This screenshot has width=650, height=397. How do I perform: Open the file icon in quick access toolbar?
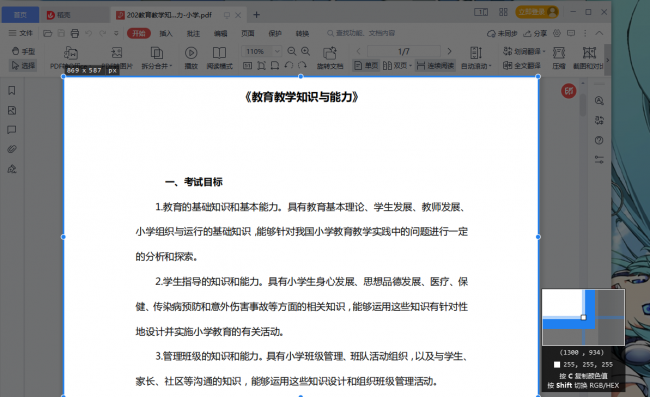click(48, 33)
